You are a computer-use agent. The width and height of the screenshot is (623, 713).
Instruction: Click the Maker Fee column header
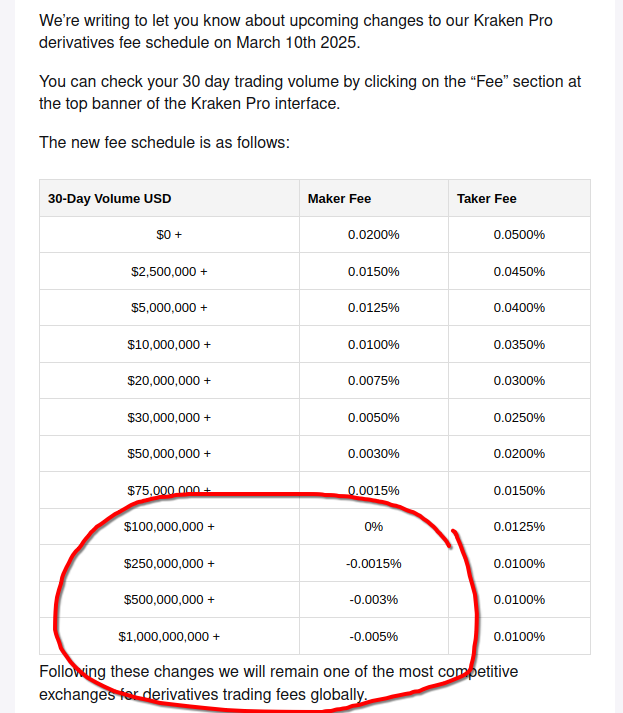(x=374, y=198)
